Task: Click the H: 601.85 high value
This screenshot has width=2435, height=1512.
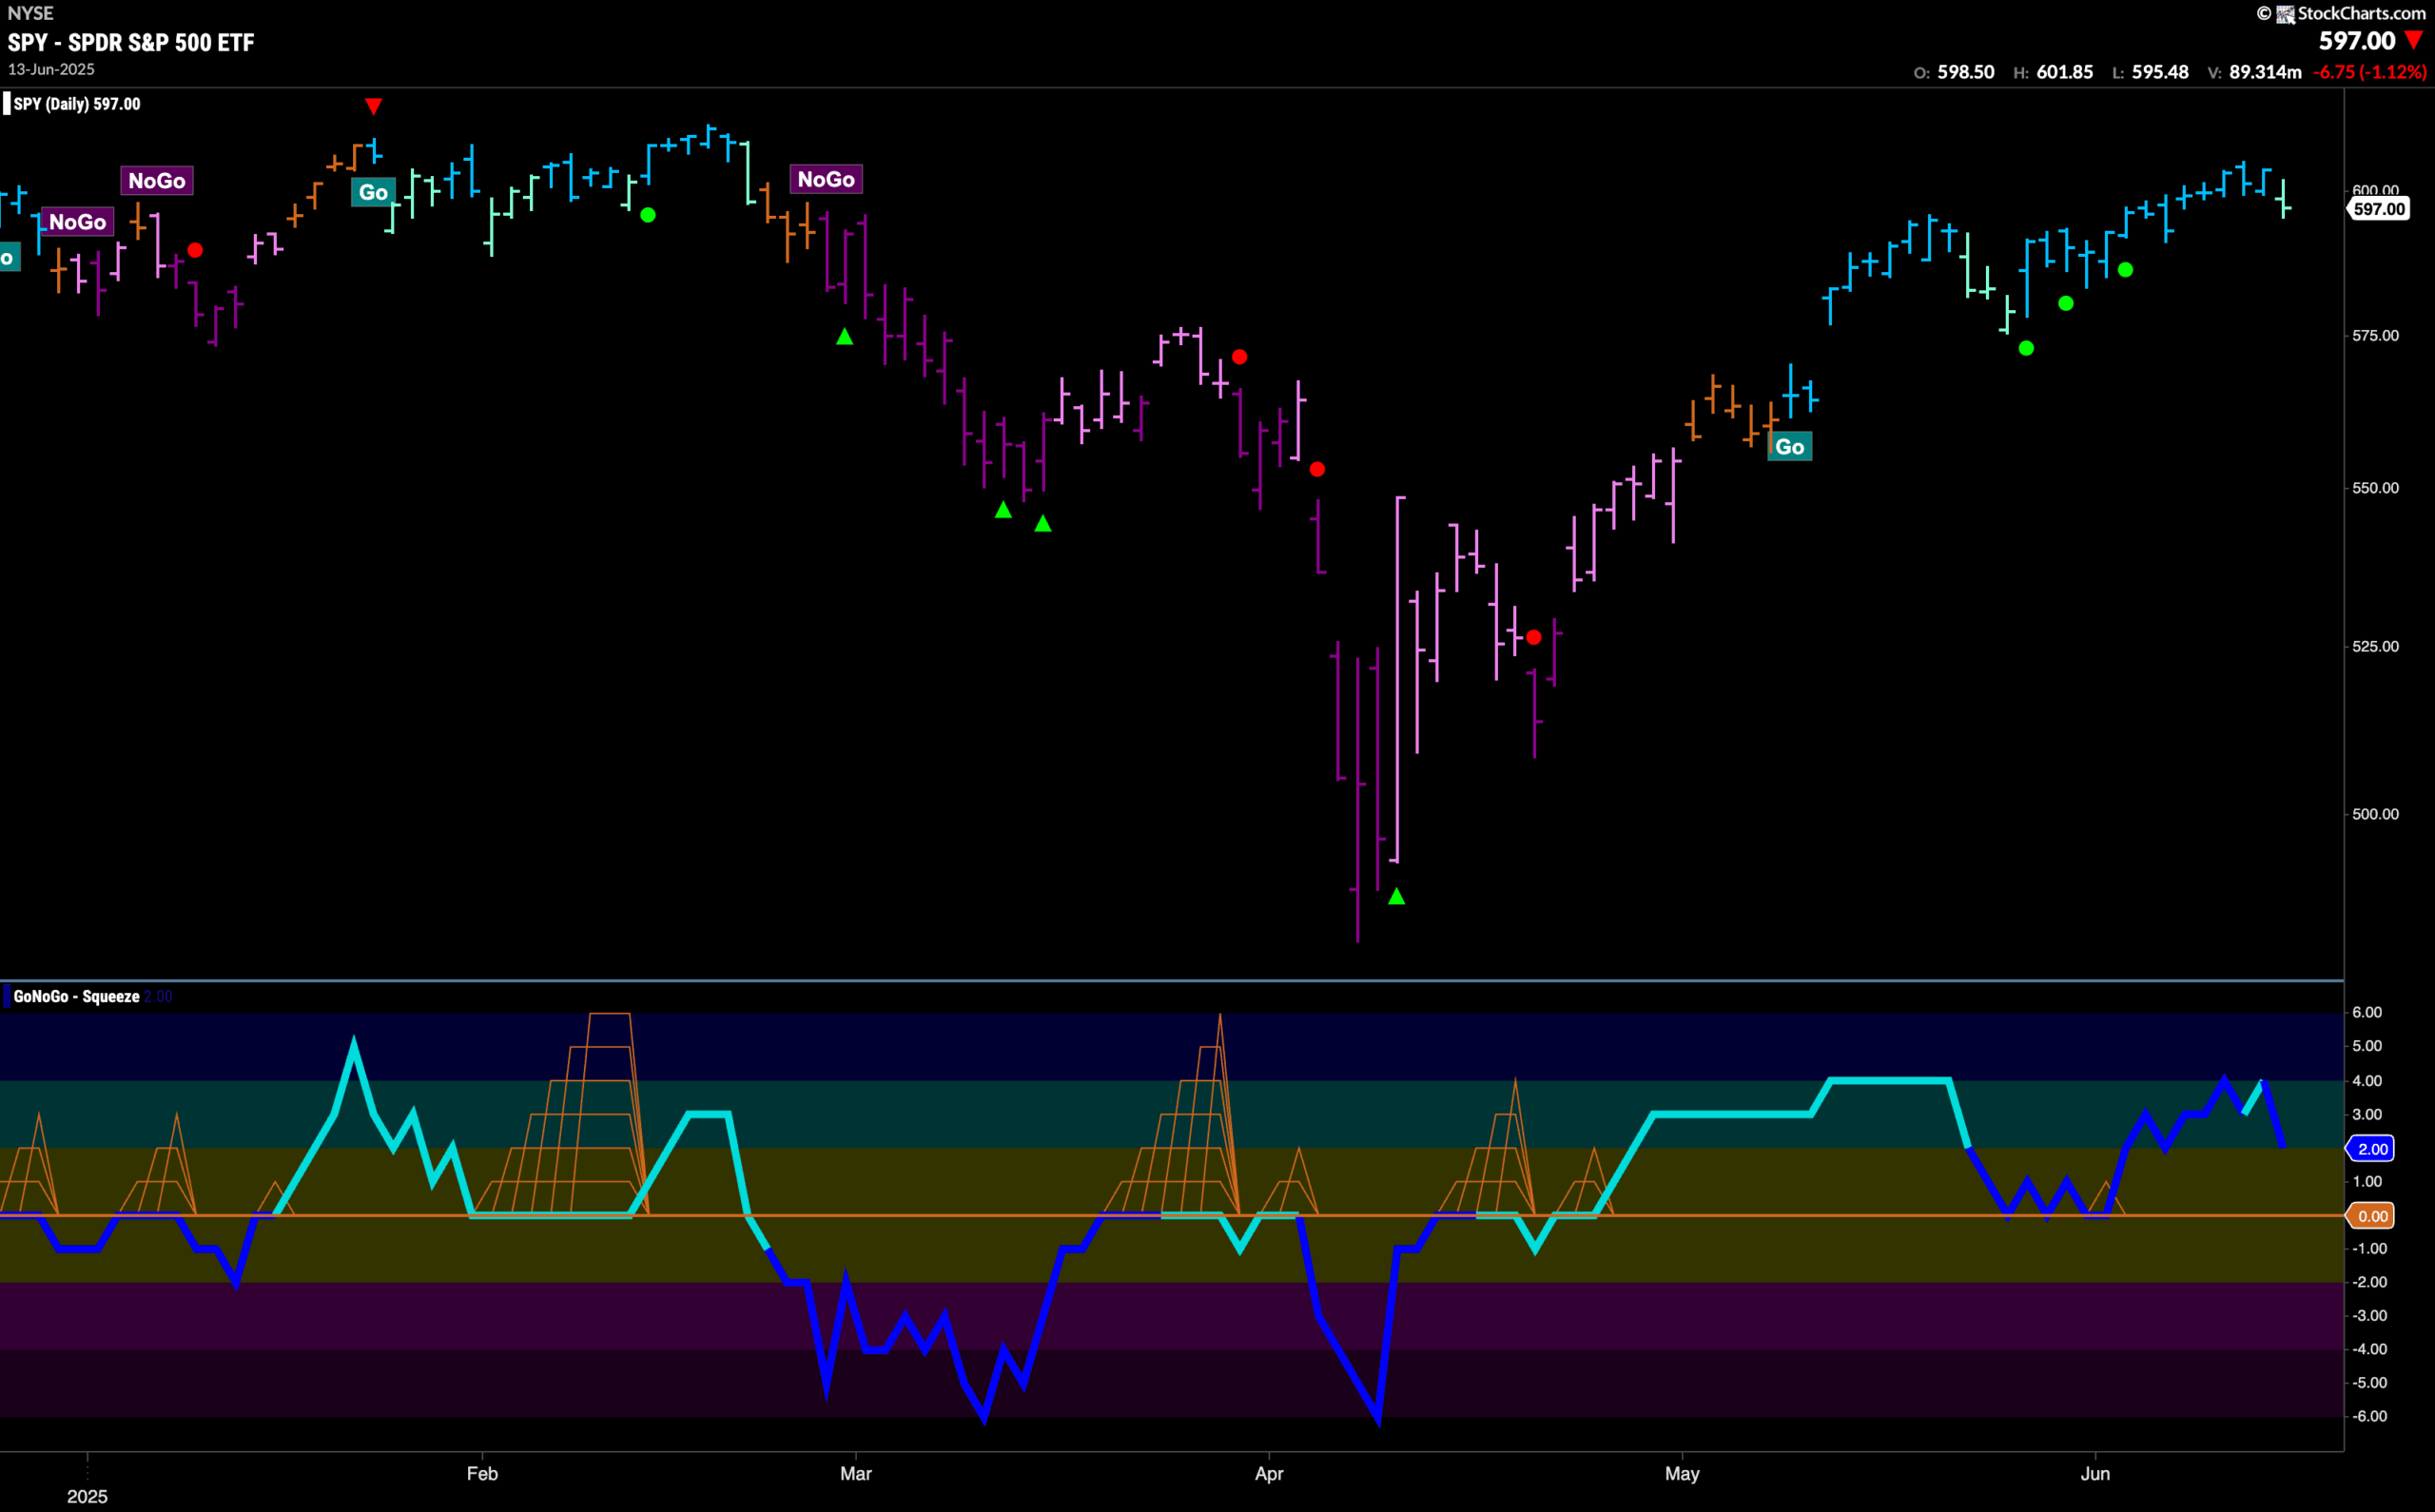Action: [x=2053, y=72]
